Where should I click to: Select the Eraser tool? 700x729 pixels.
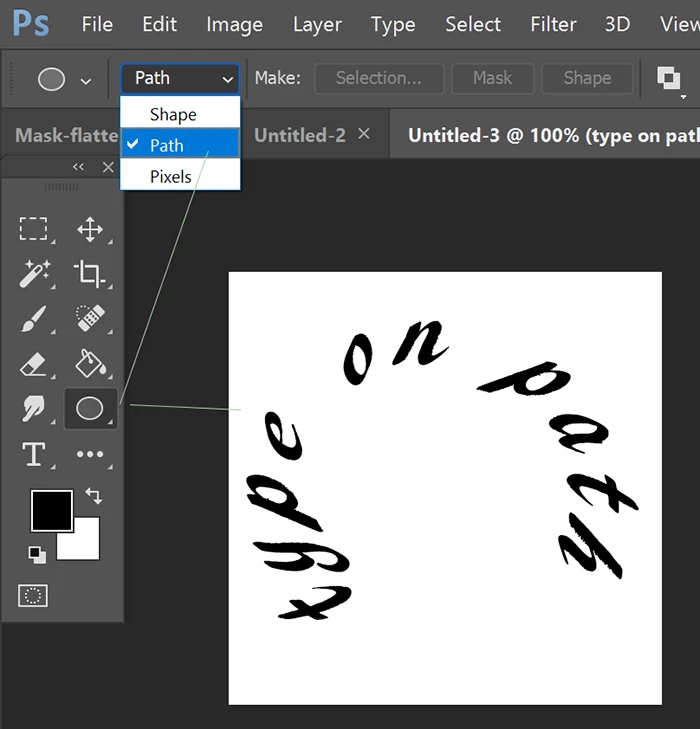click(33, 364)
